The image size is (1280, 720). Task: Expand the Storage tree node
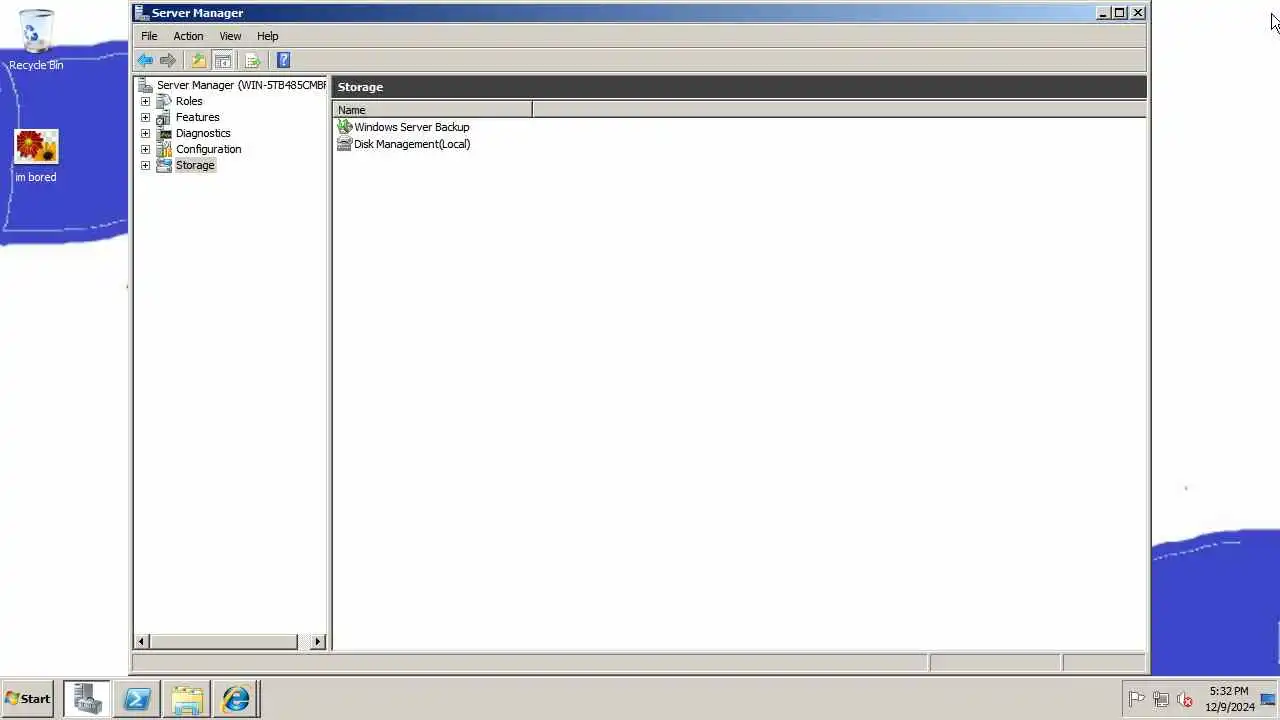[x=145, y=165]
